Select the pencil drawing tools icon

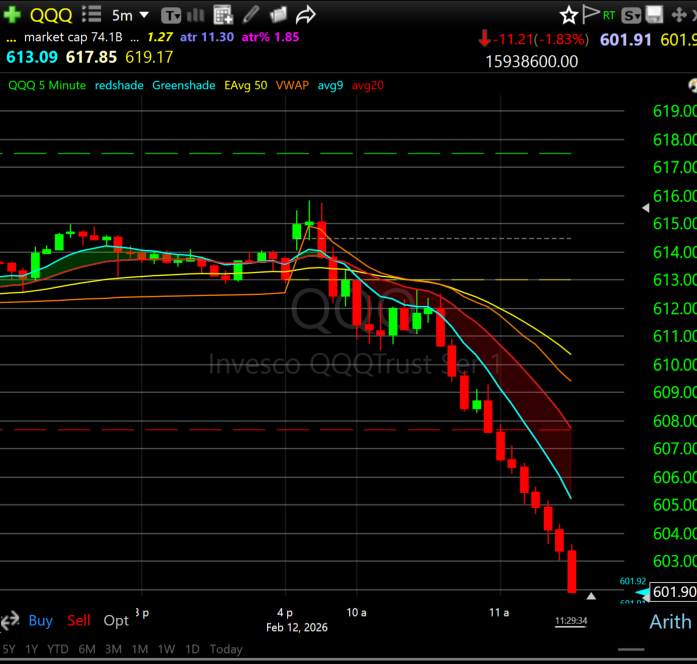click(251, 15)
